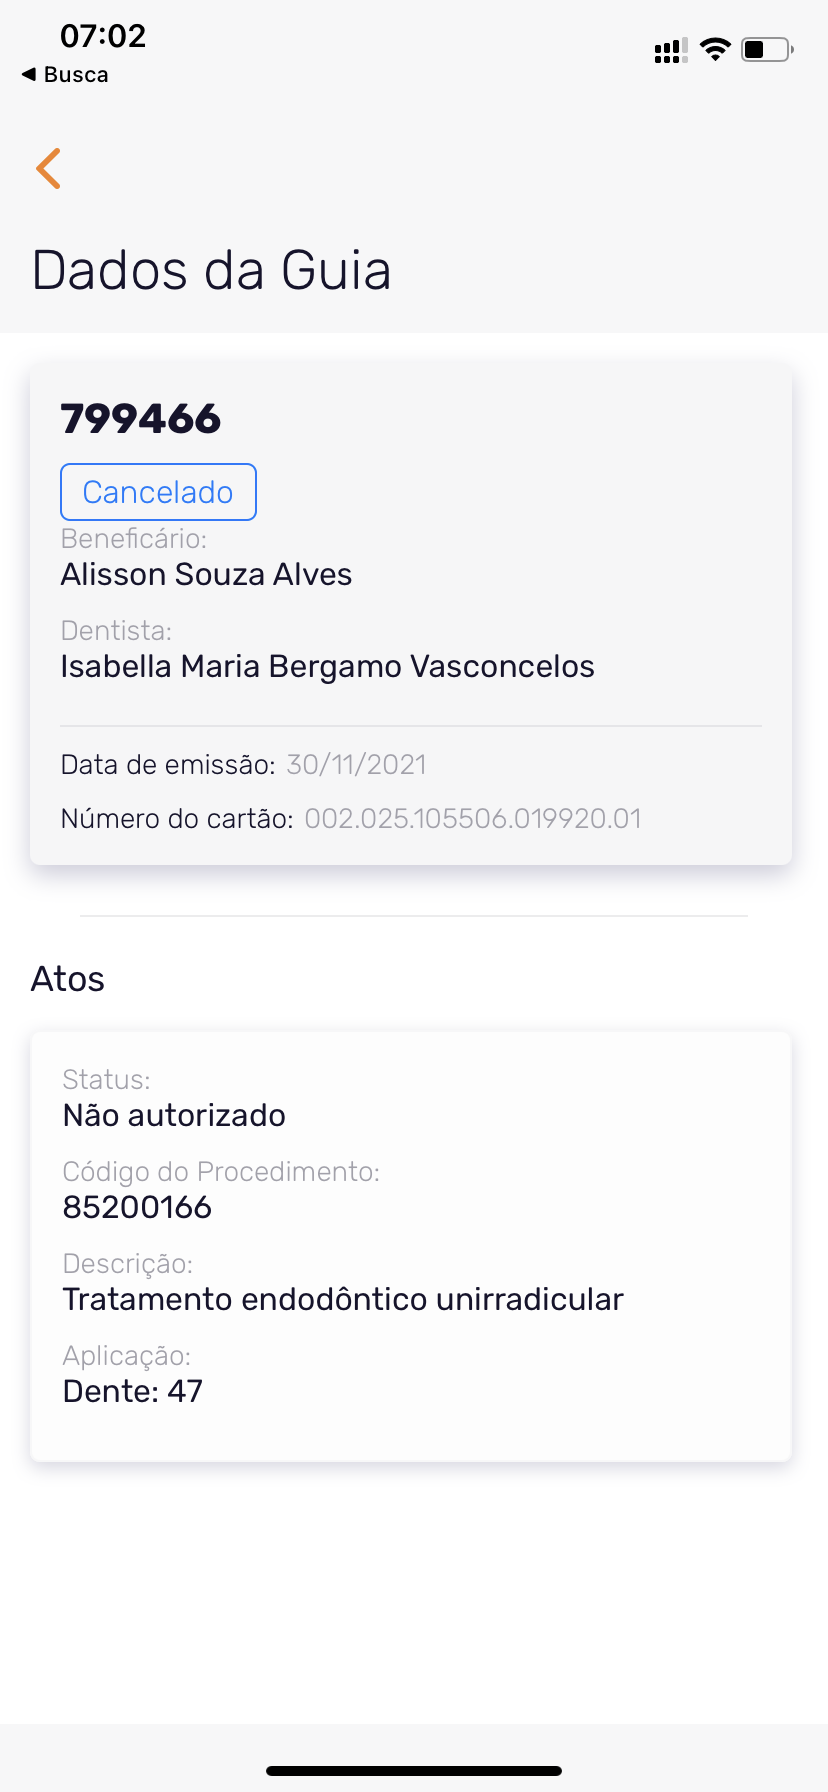Tap the Atos section heading
The width and height of the screenshot is (828, 1792).
[68, 979]
